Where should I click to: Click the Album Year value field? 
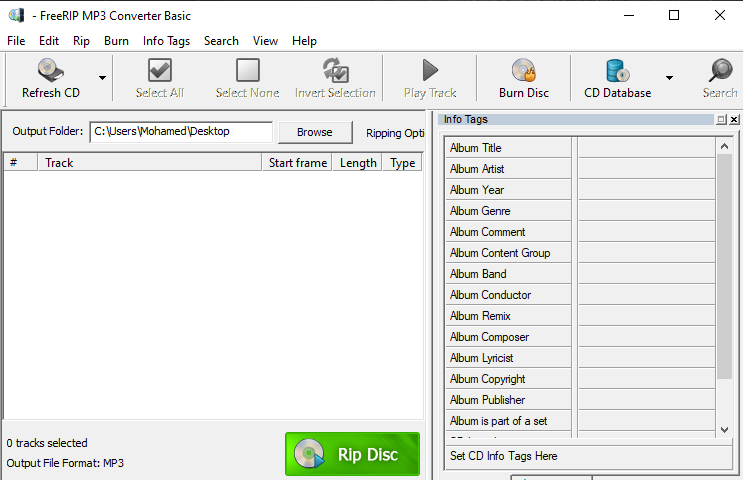click(x=646, y=190)
